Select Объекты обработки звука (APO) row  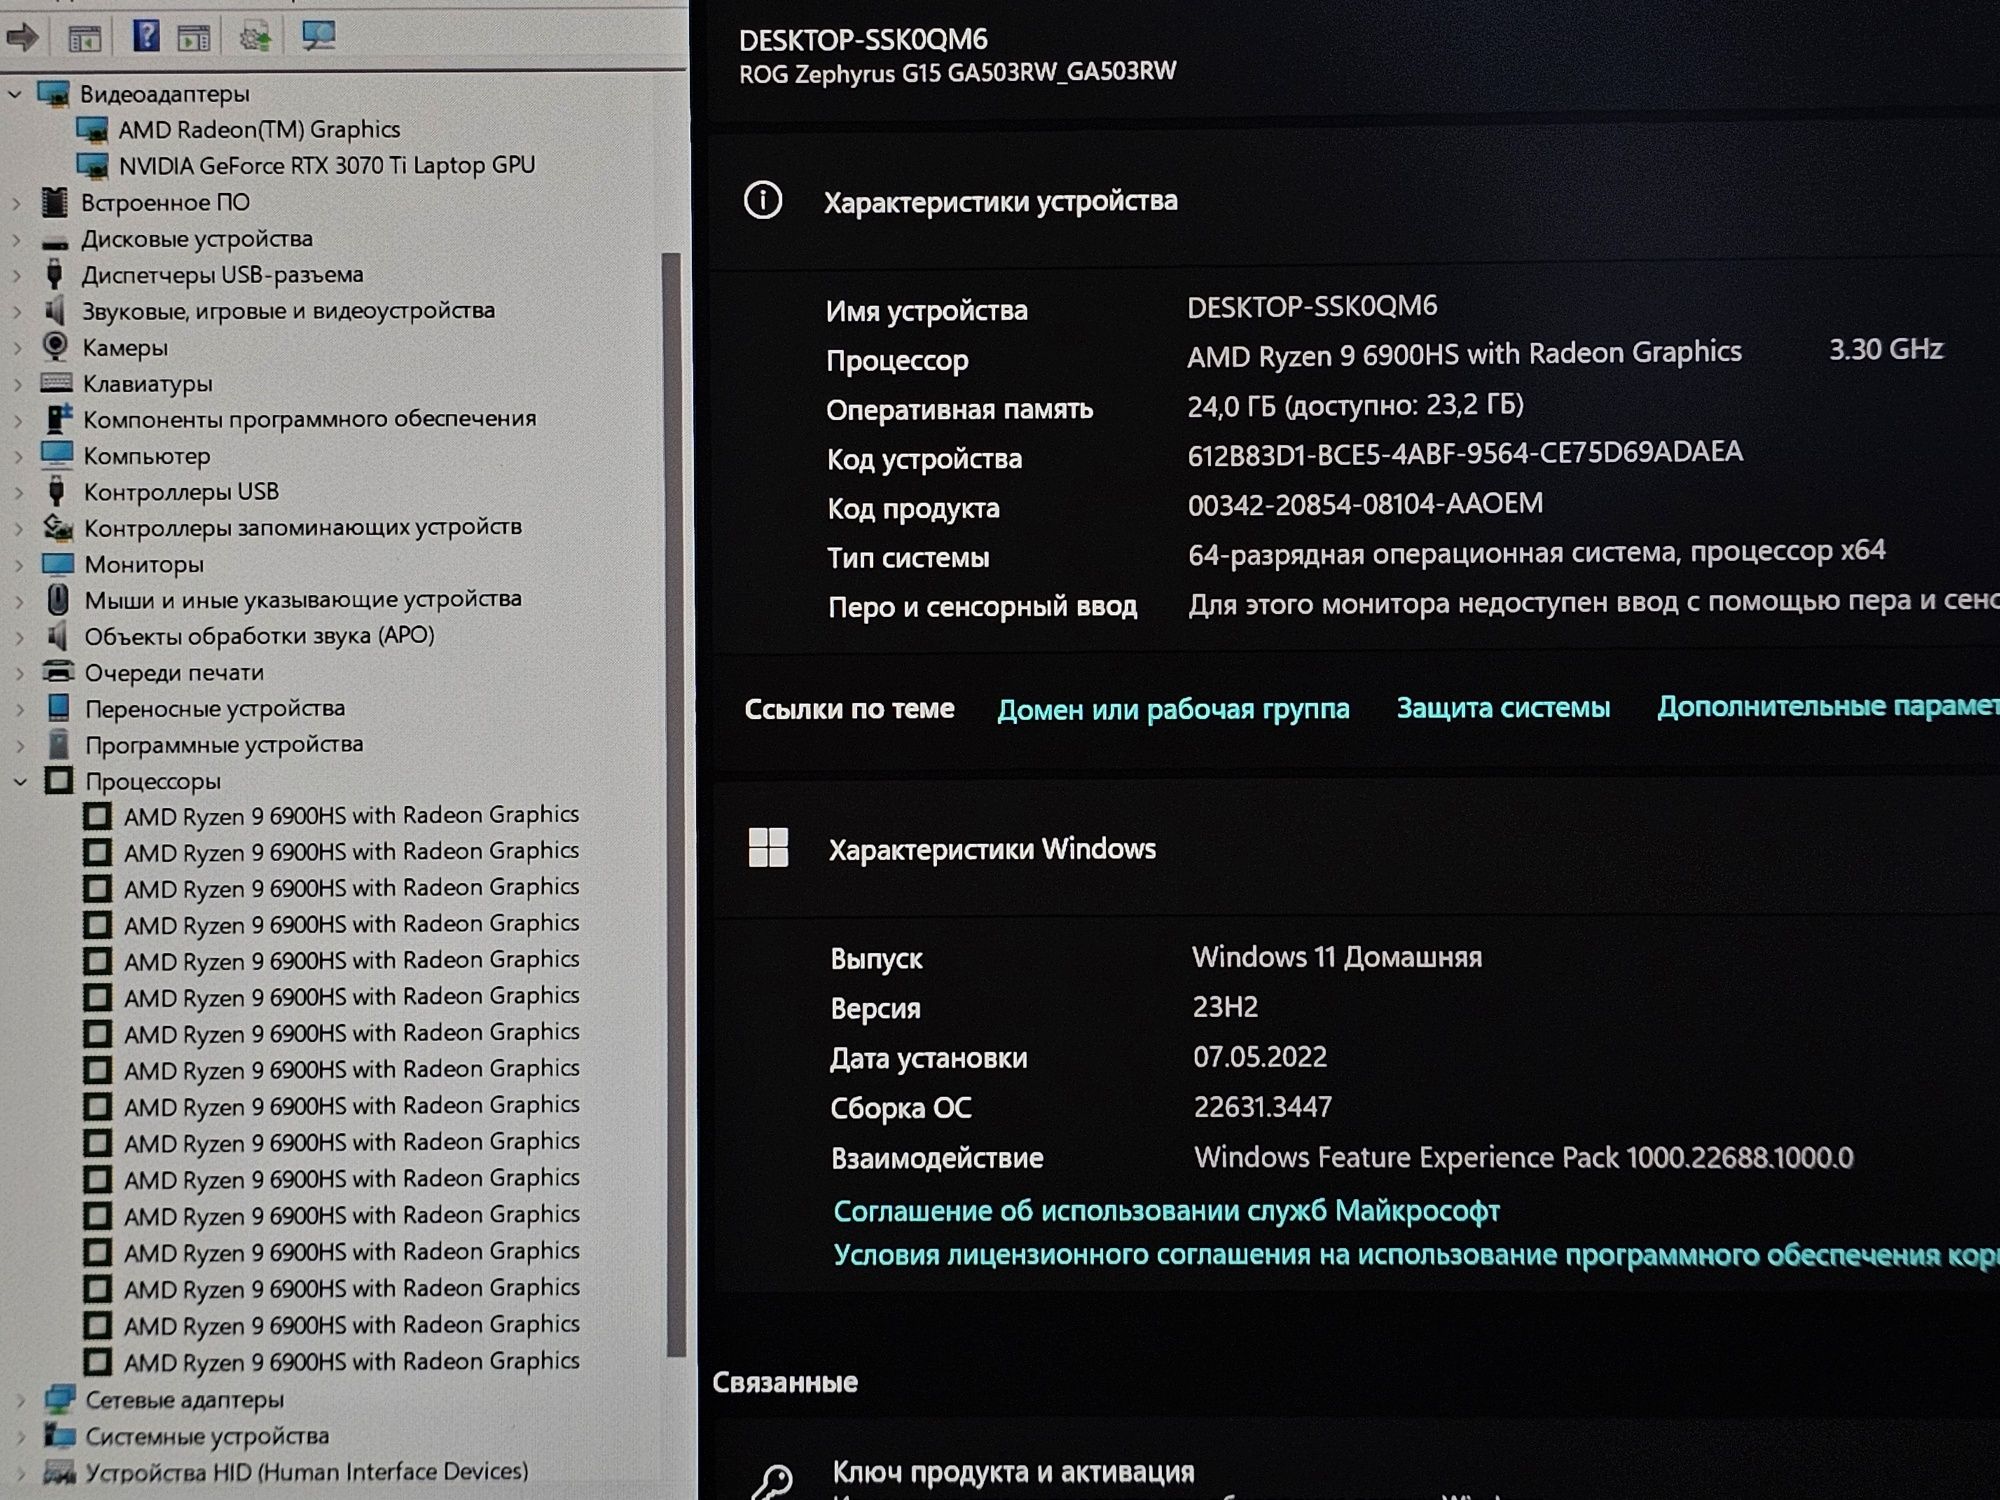pyautogui.click(x=259, y=635)
